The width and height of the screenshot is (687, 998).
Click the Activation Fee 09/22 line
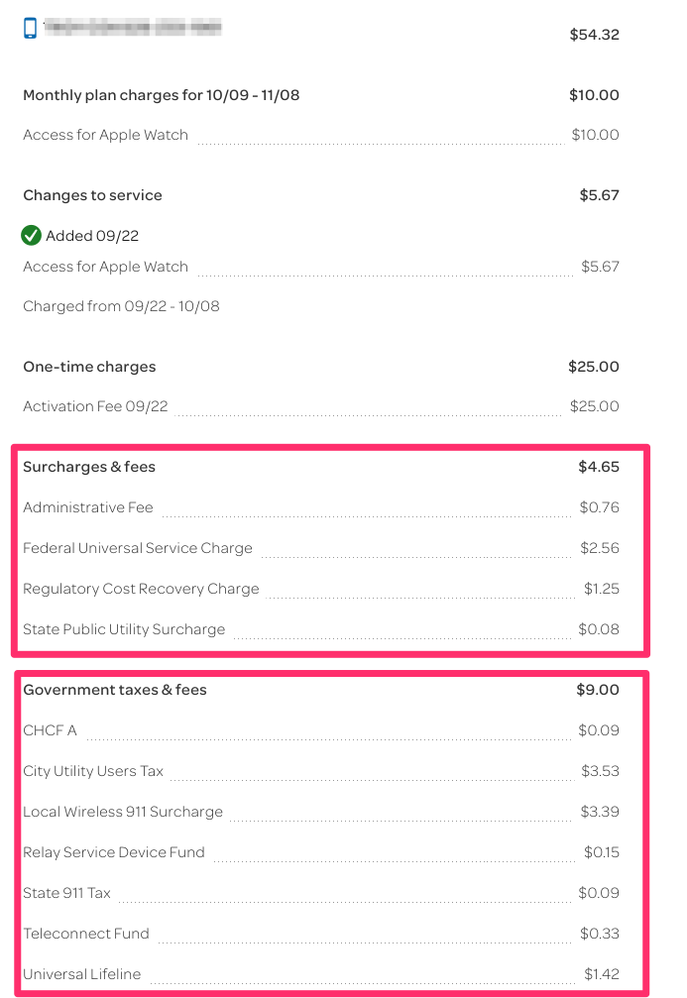point(97,407)
